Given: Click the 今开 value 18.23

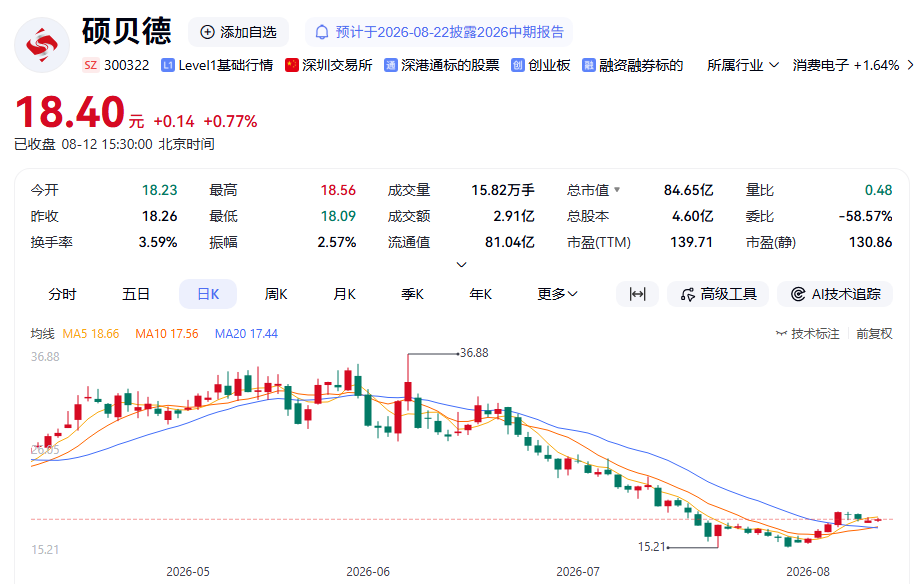Looking at the screenshot, I should (x=160, y=190).
